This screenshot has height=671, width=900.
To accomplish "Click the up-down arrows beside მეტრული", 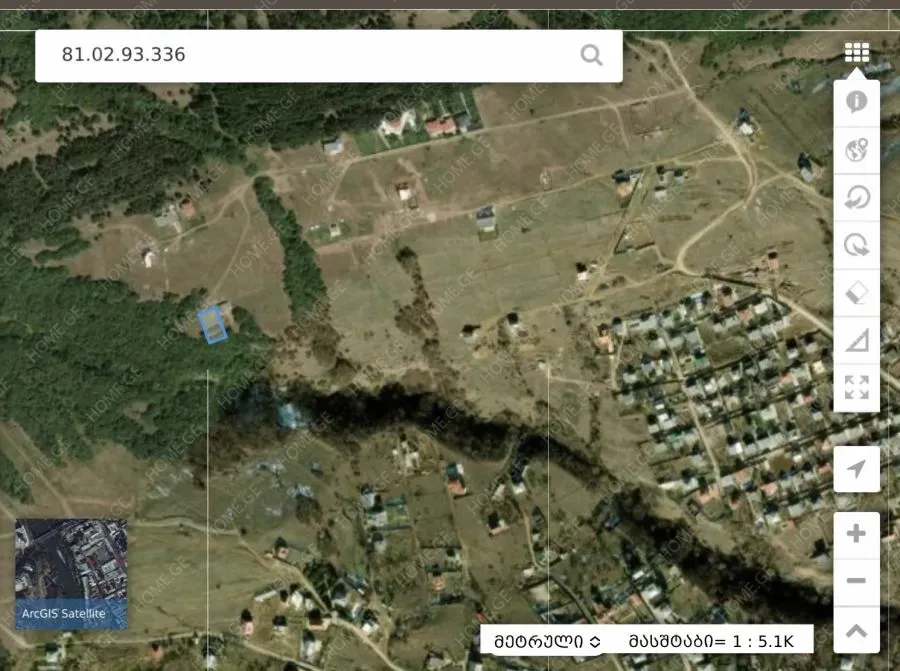I will click(595, 641).
